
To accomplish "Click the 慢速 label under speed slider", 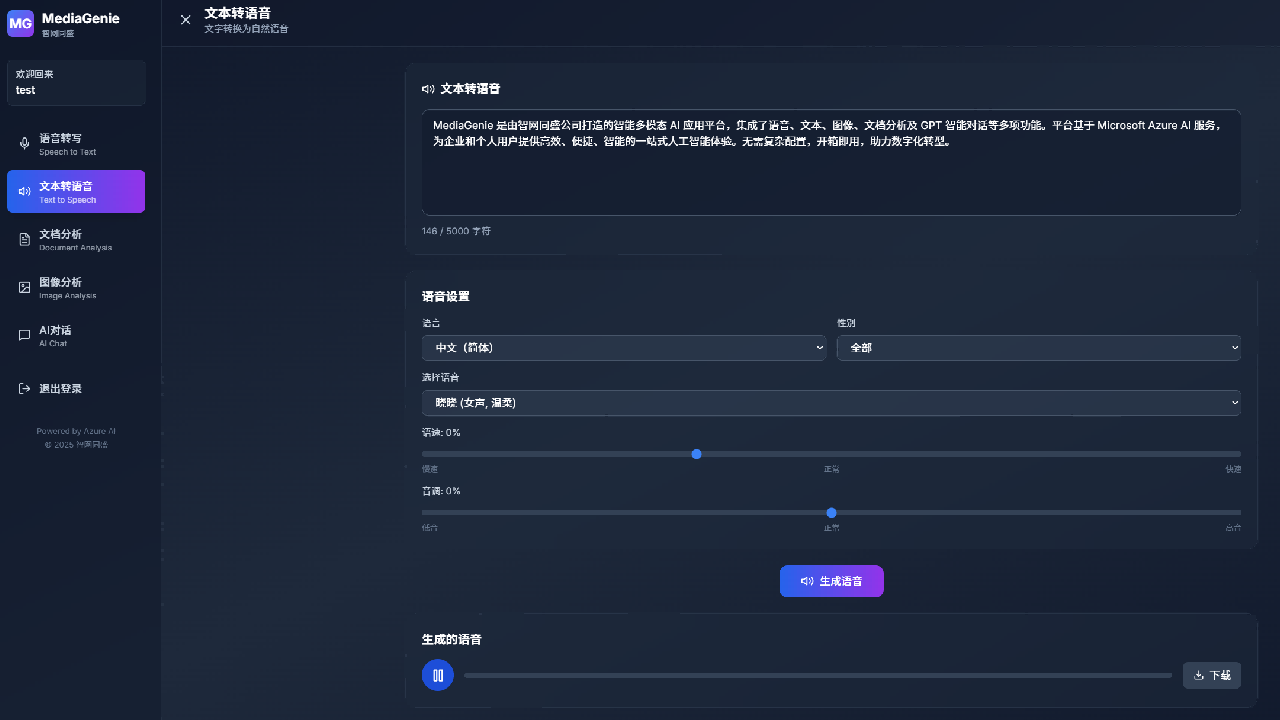I will [430, 469].
